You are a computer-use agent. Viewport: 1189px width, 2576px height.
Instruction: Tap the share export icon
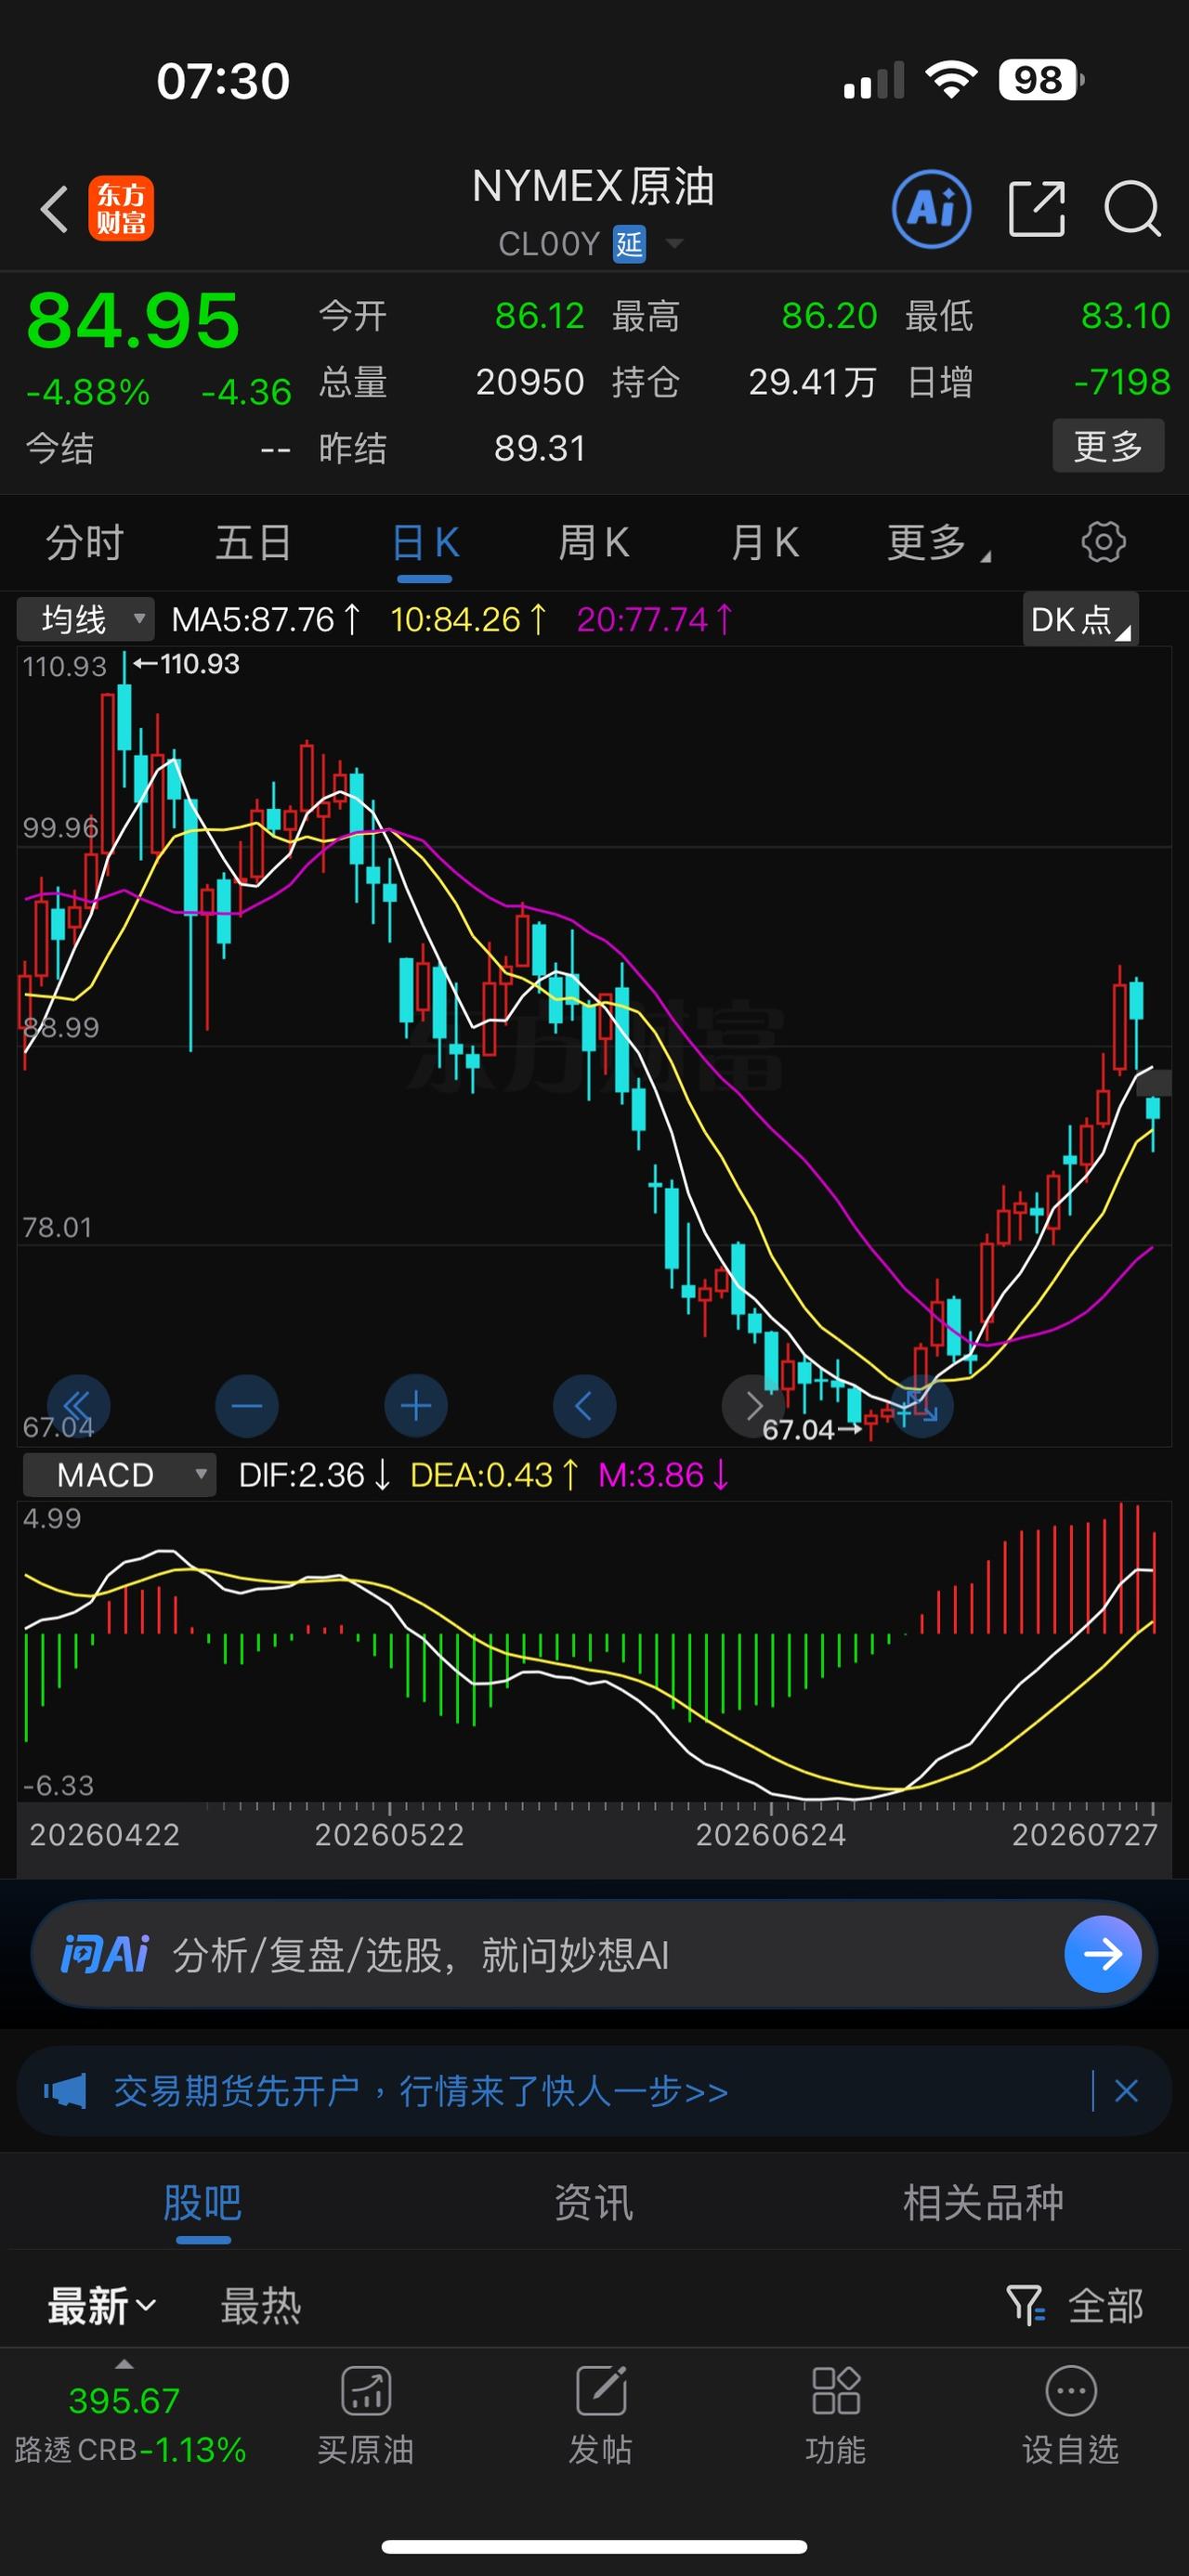coord(1037,209)
